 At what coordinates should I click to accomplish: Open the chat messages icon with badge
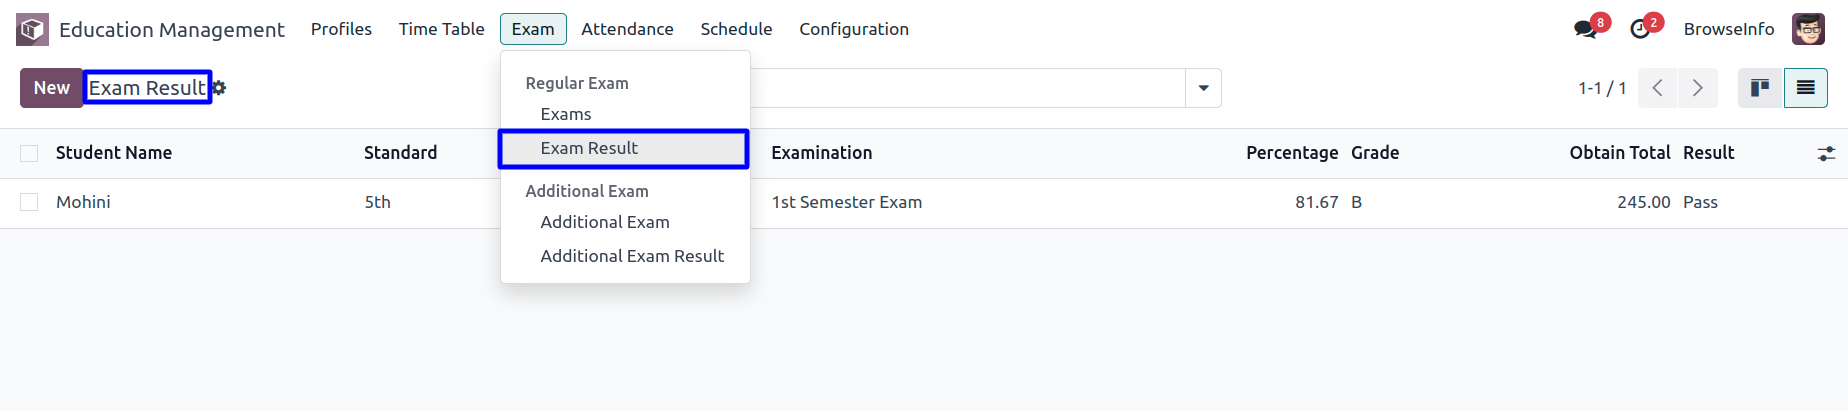coord(1586,29)
